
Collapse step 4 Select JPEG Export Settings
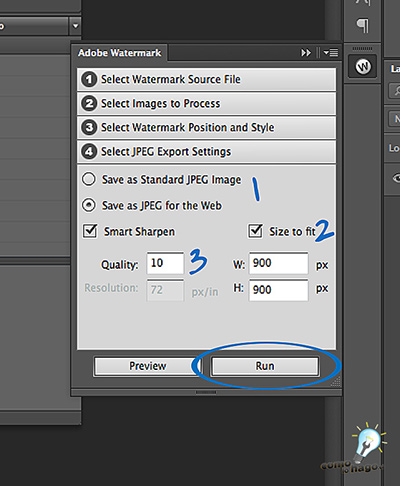click(206, 152)
